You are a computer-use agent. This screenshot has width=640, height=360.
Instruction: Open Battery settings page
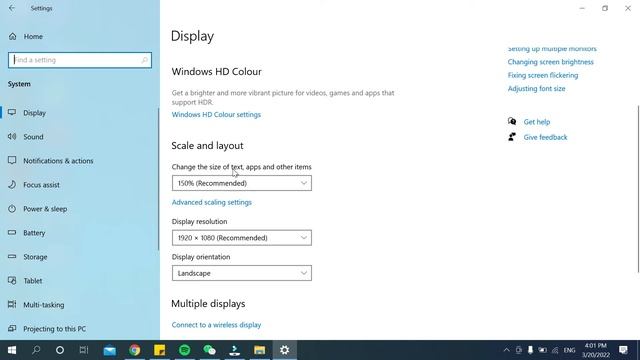pyautogui.click(x=34, y=233)
